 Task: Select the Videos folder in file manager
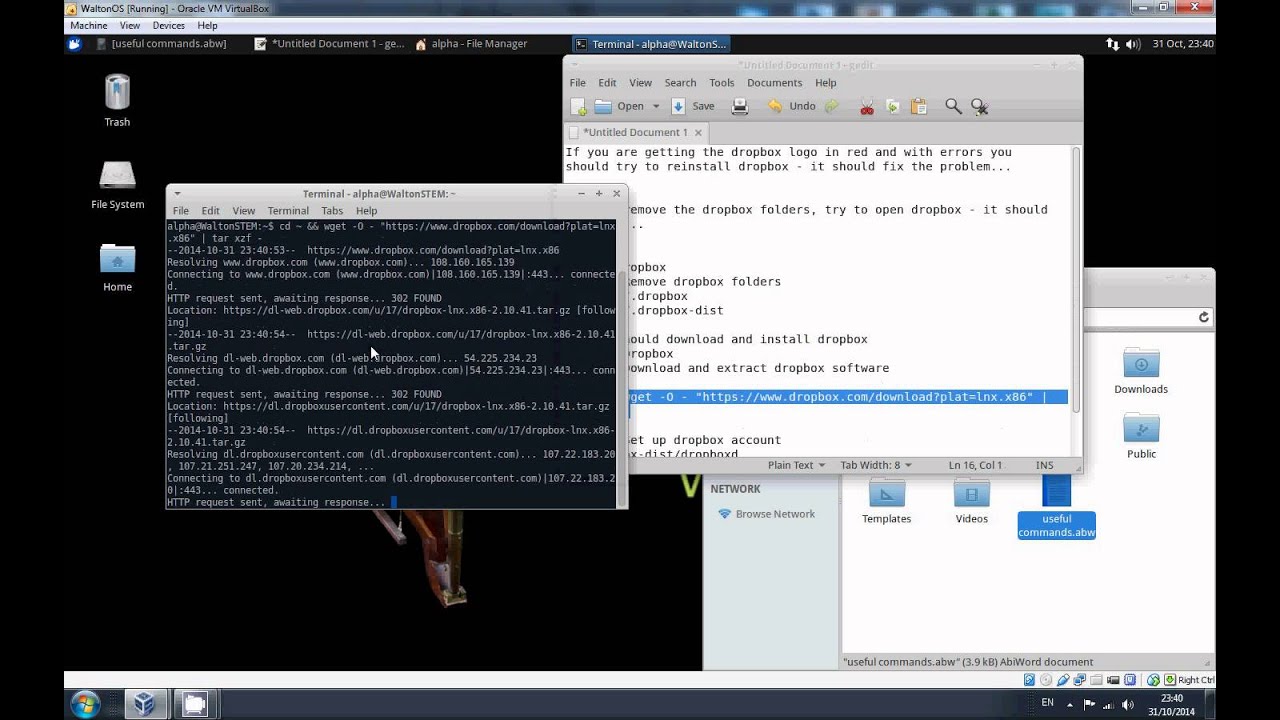pos(971,501)
